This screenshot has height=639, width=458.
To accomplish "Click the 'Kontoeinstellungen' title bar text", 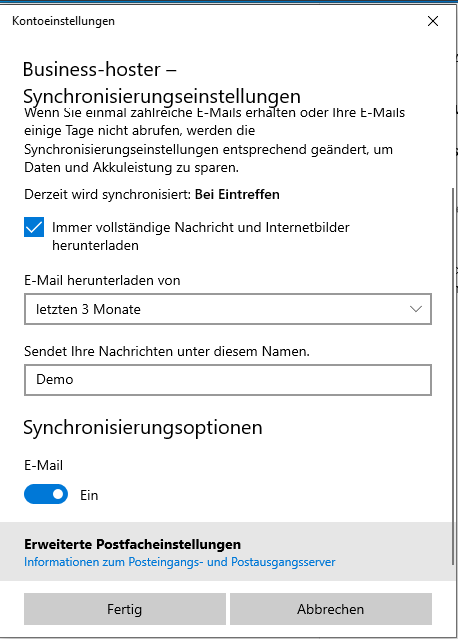I will pos(64,21).
